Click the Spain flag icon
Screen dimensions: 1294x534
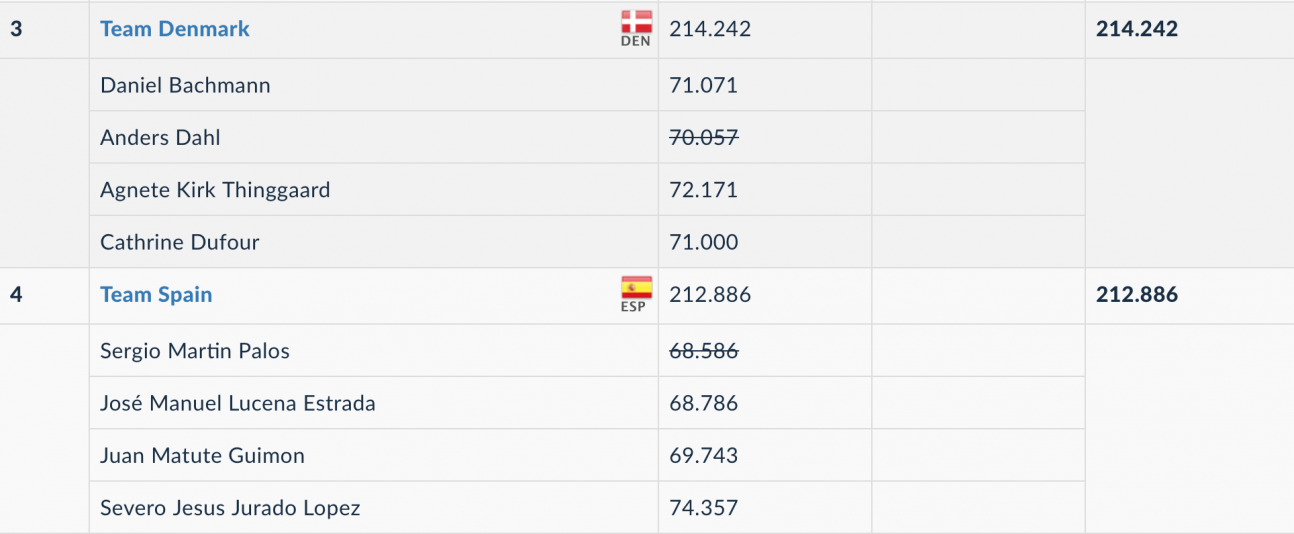pos(636,289)
